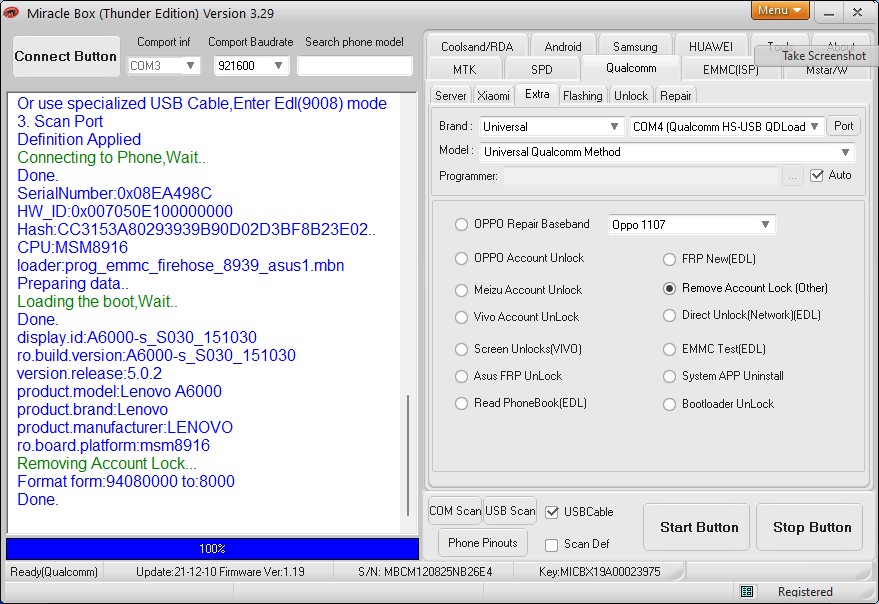Open the Extra sub-tab
Image resolution: width=879 pixels, height=604 pixels.
[537, 94]
